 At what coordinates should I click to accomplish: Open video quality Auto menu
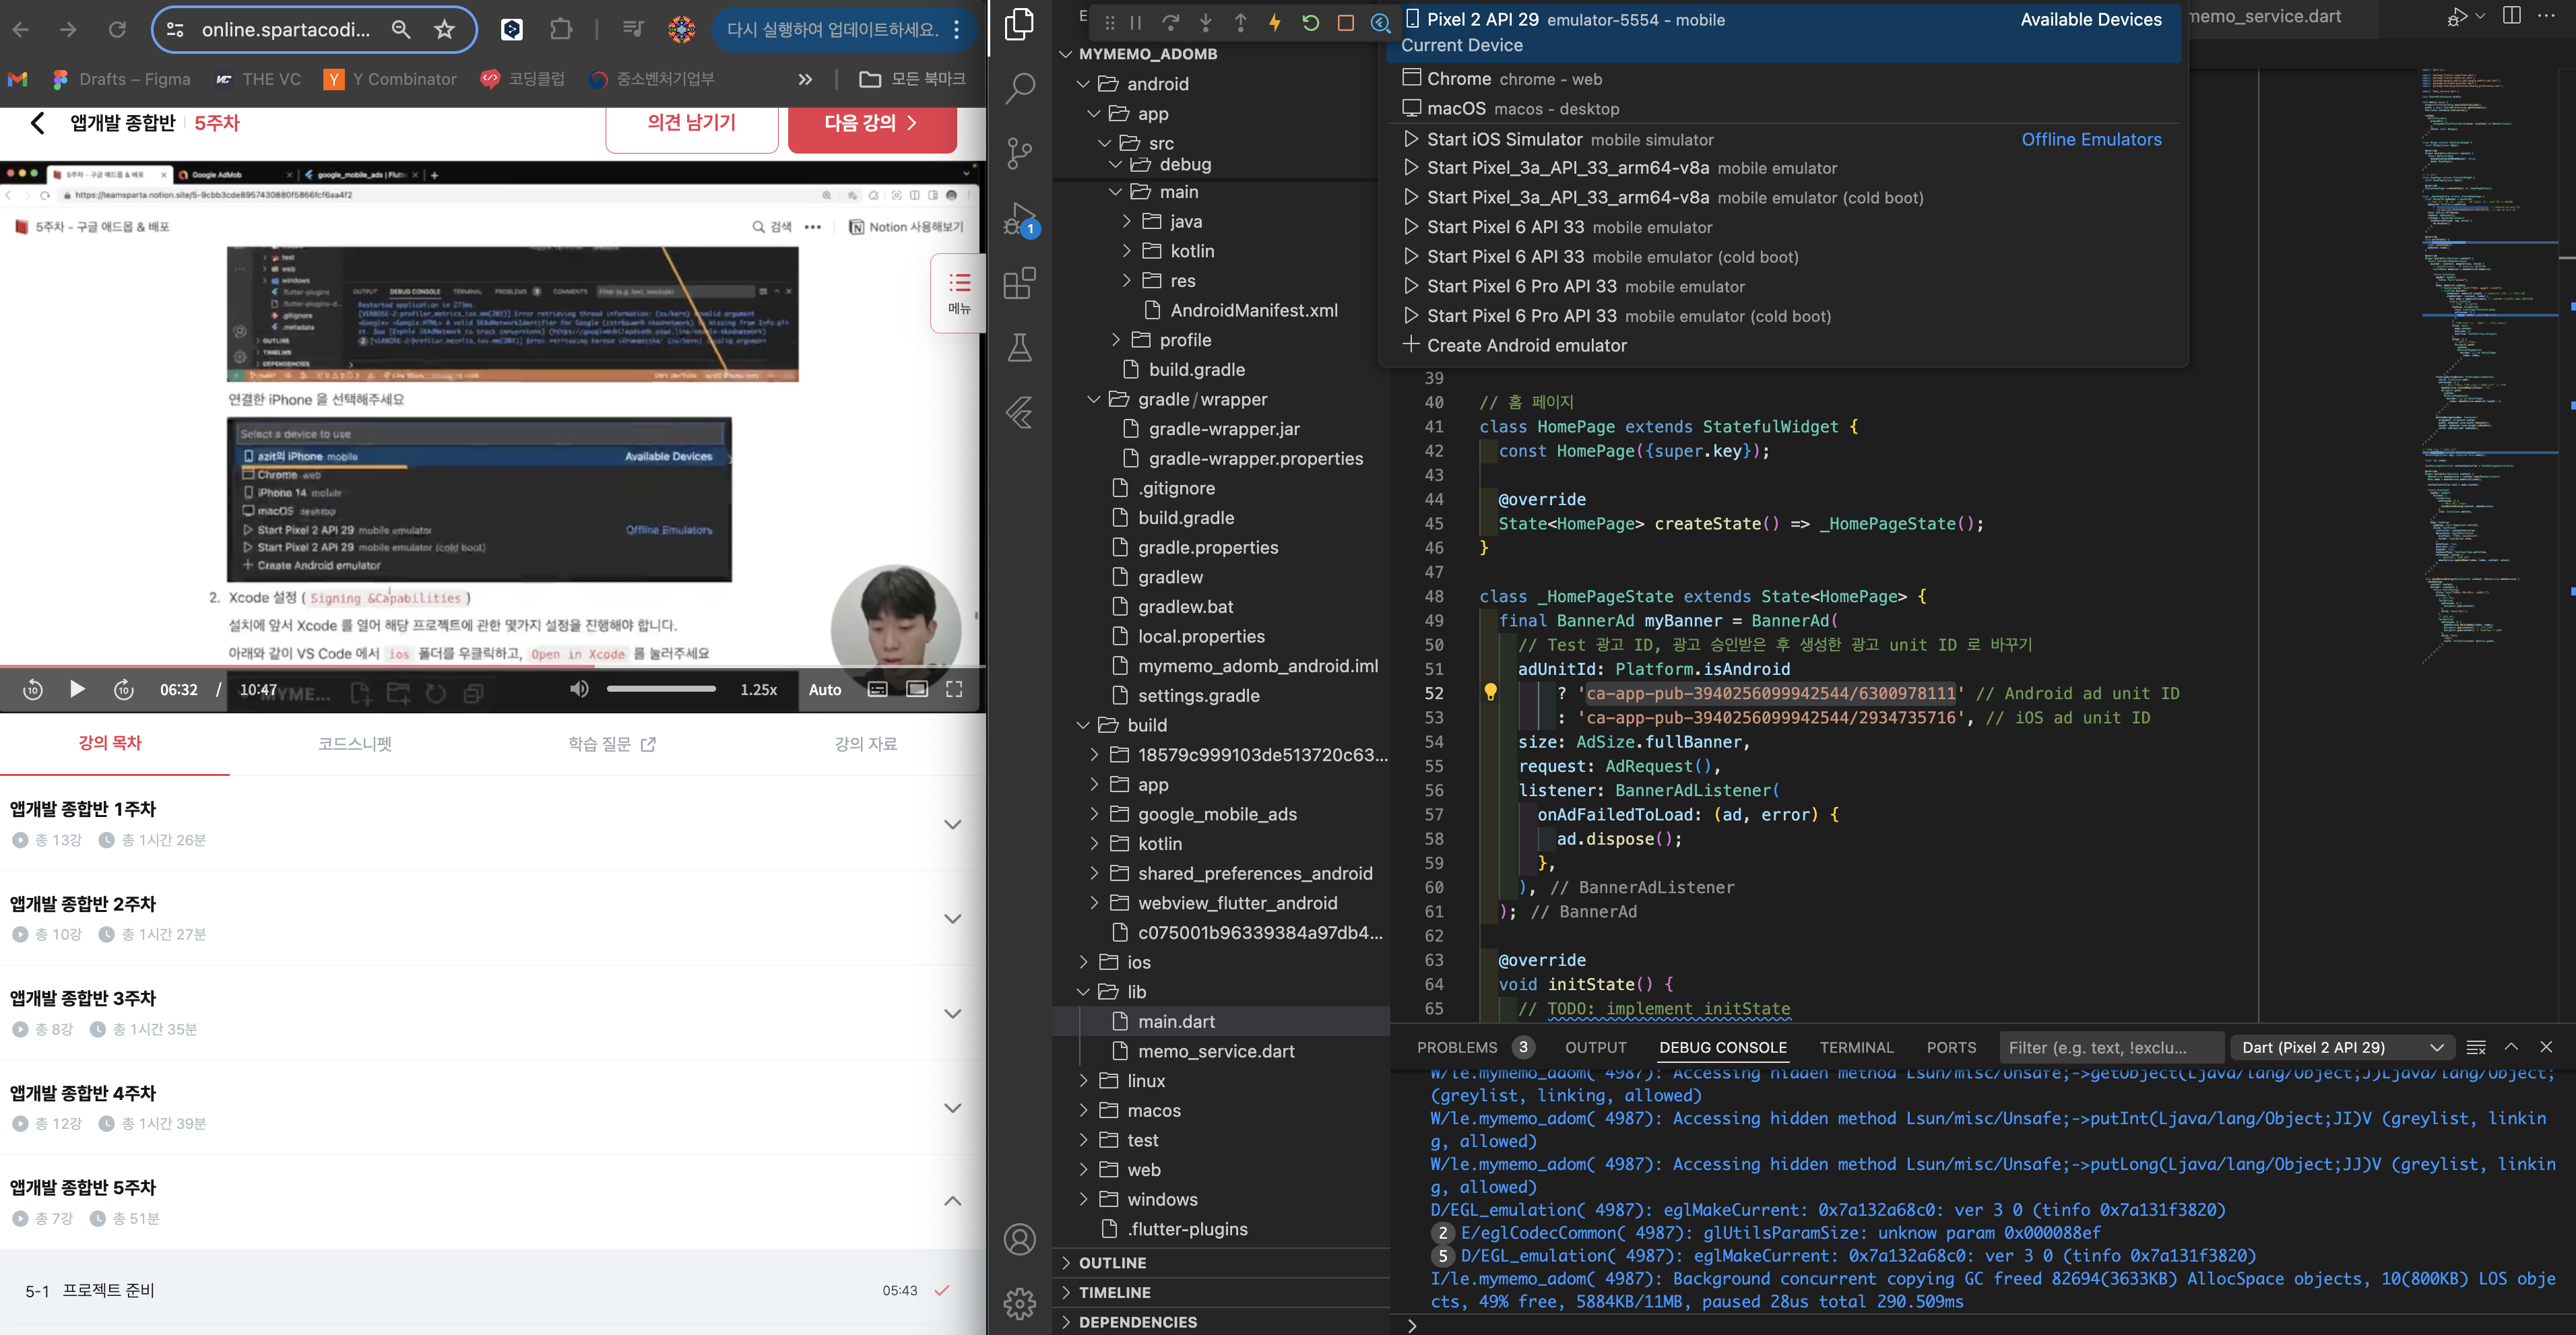click(825, 689)
